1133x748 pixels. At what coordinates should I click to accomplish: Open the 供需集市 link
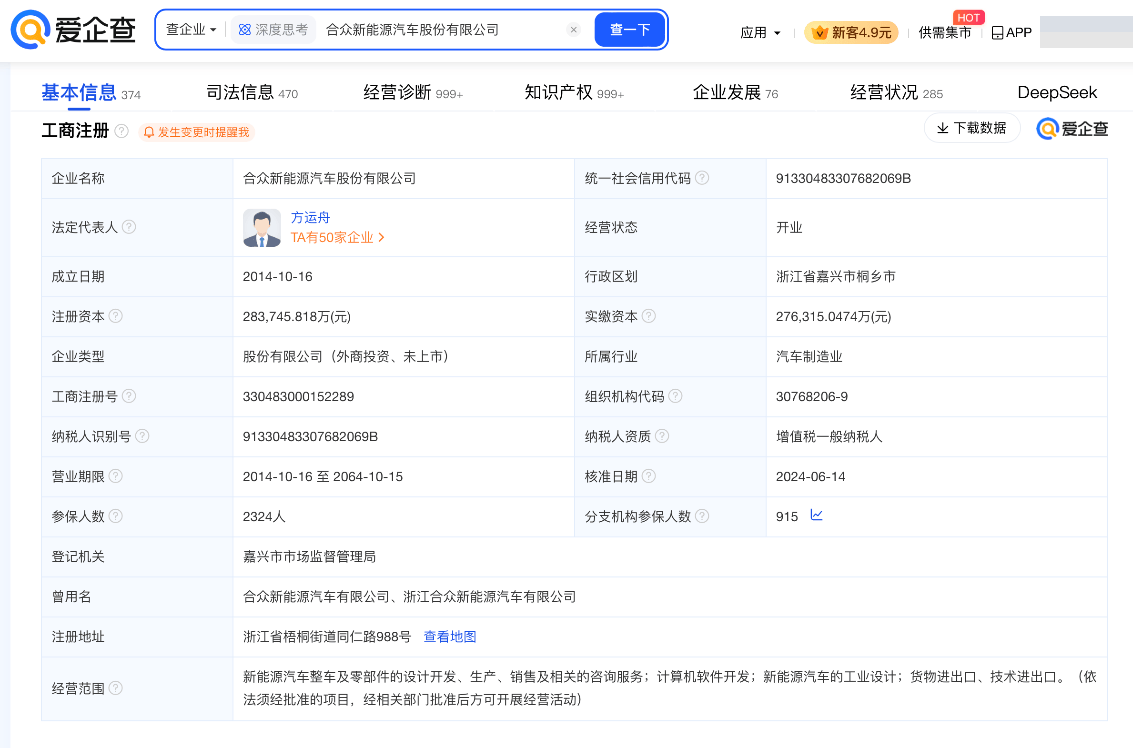[x=944, y=33]
